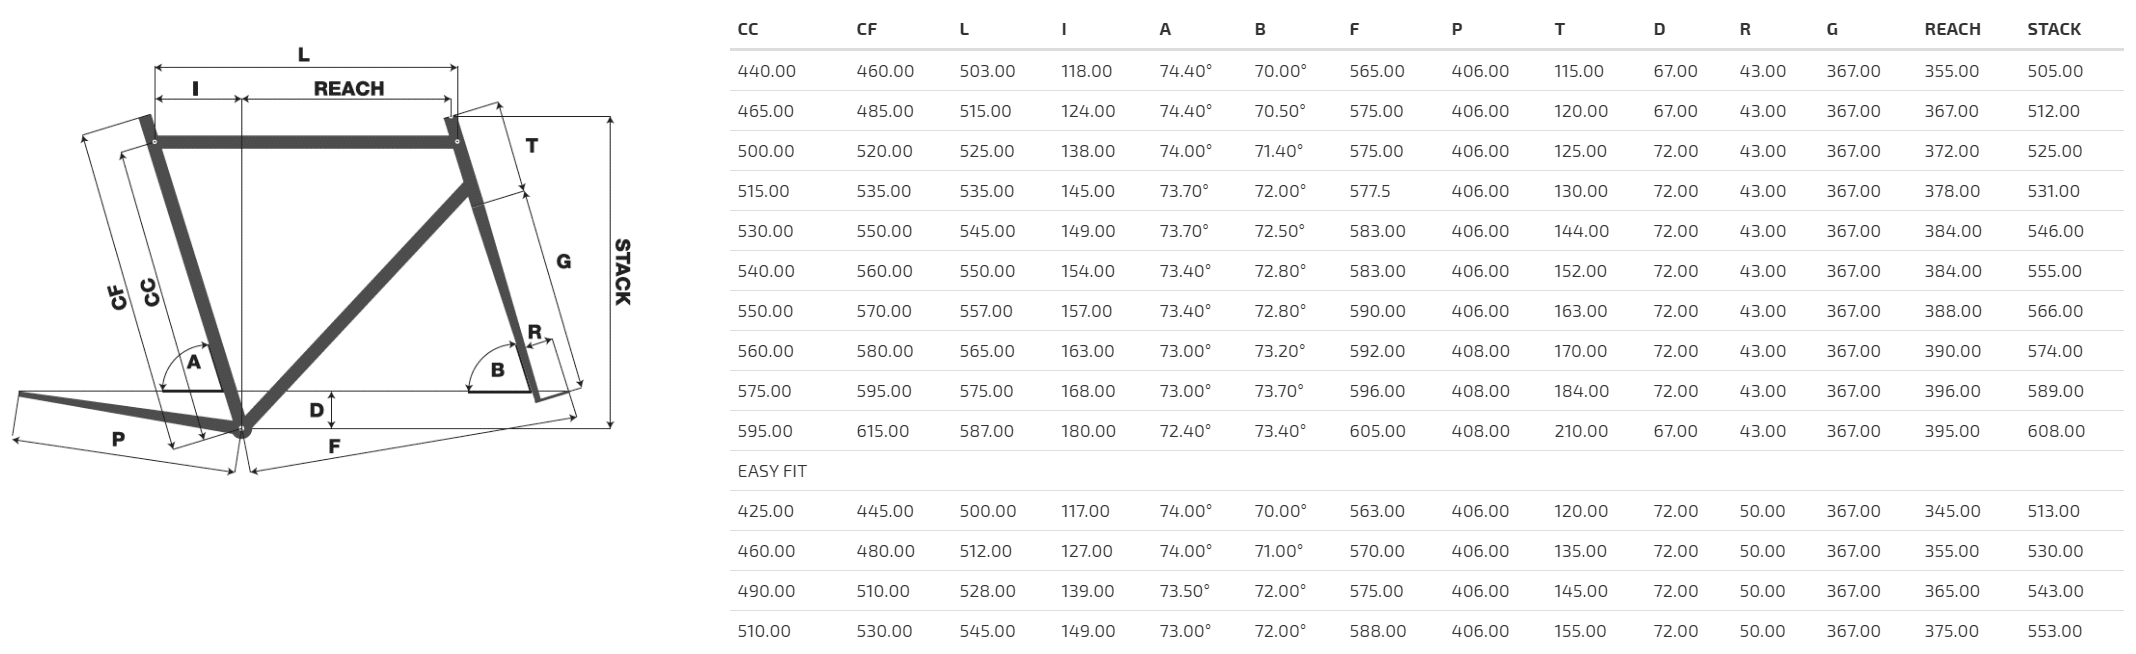Viewport: 2136px width, 654px height.
Task: Click the 577.5 value in F column
Action: (1369, 191)
